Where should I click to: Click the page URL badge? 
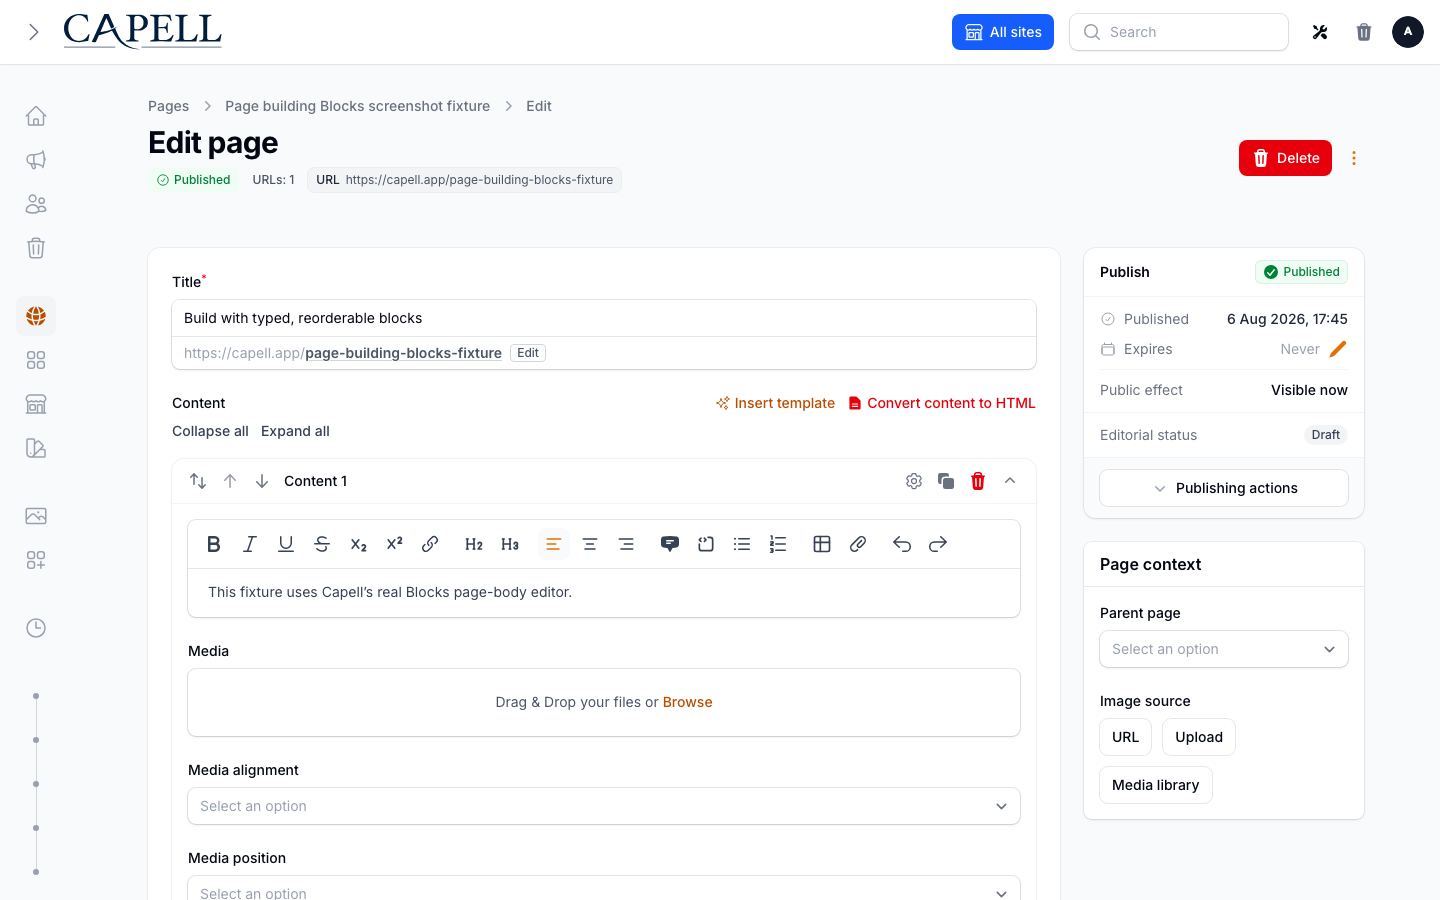464,180
